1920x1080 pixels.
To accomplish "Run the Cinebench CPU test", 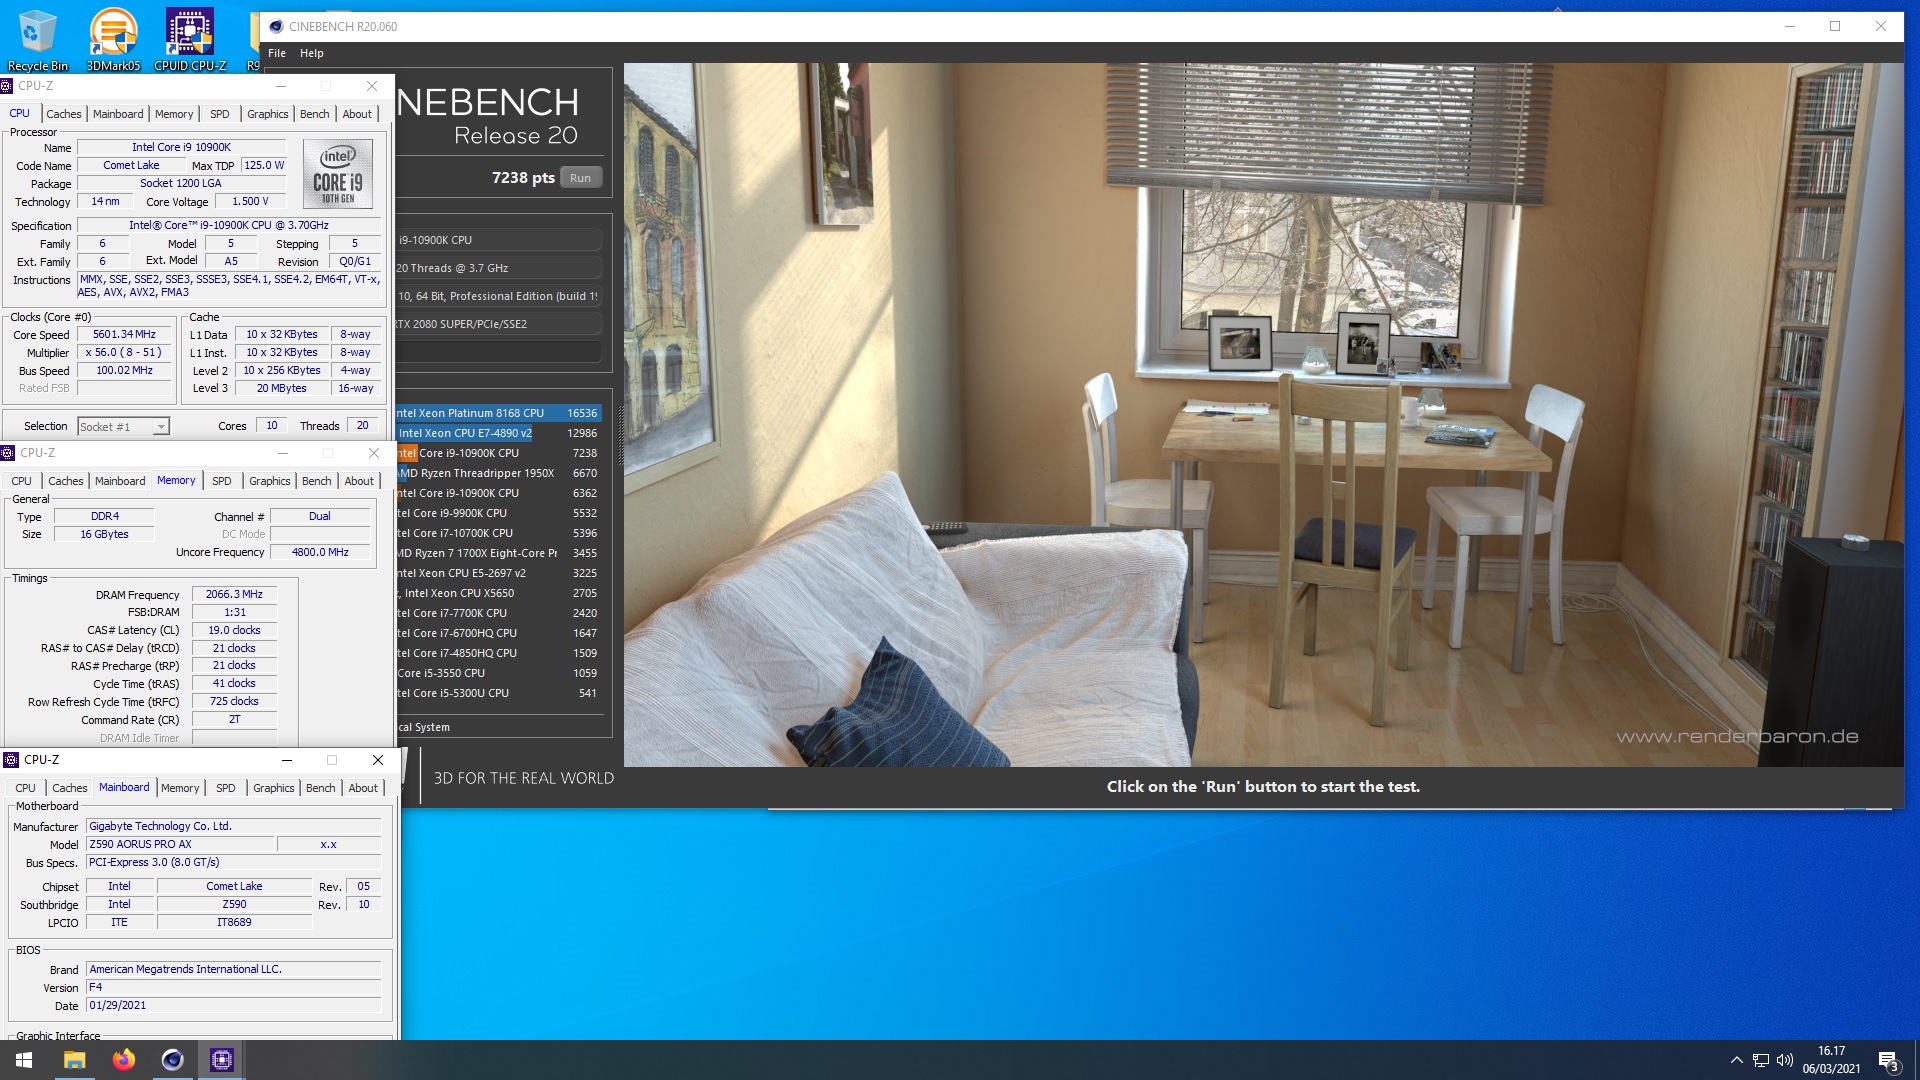I will (x=580, y=178).
